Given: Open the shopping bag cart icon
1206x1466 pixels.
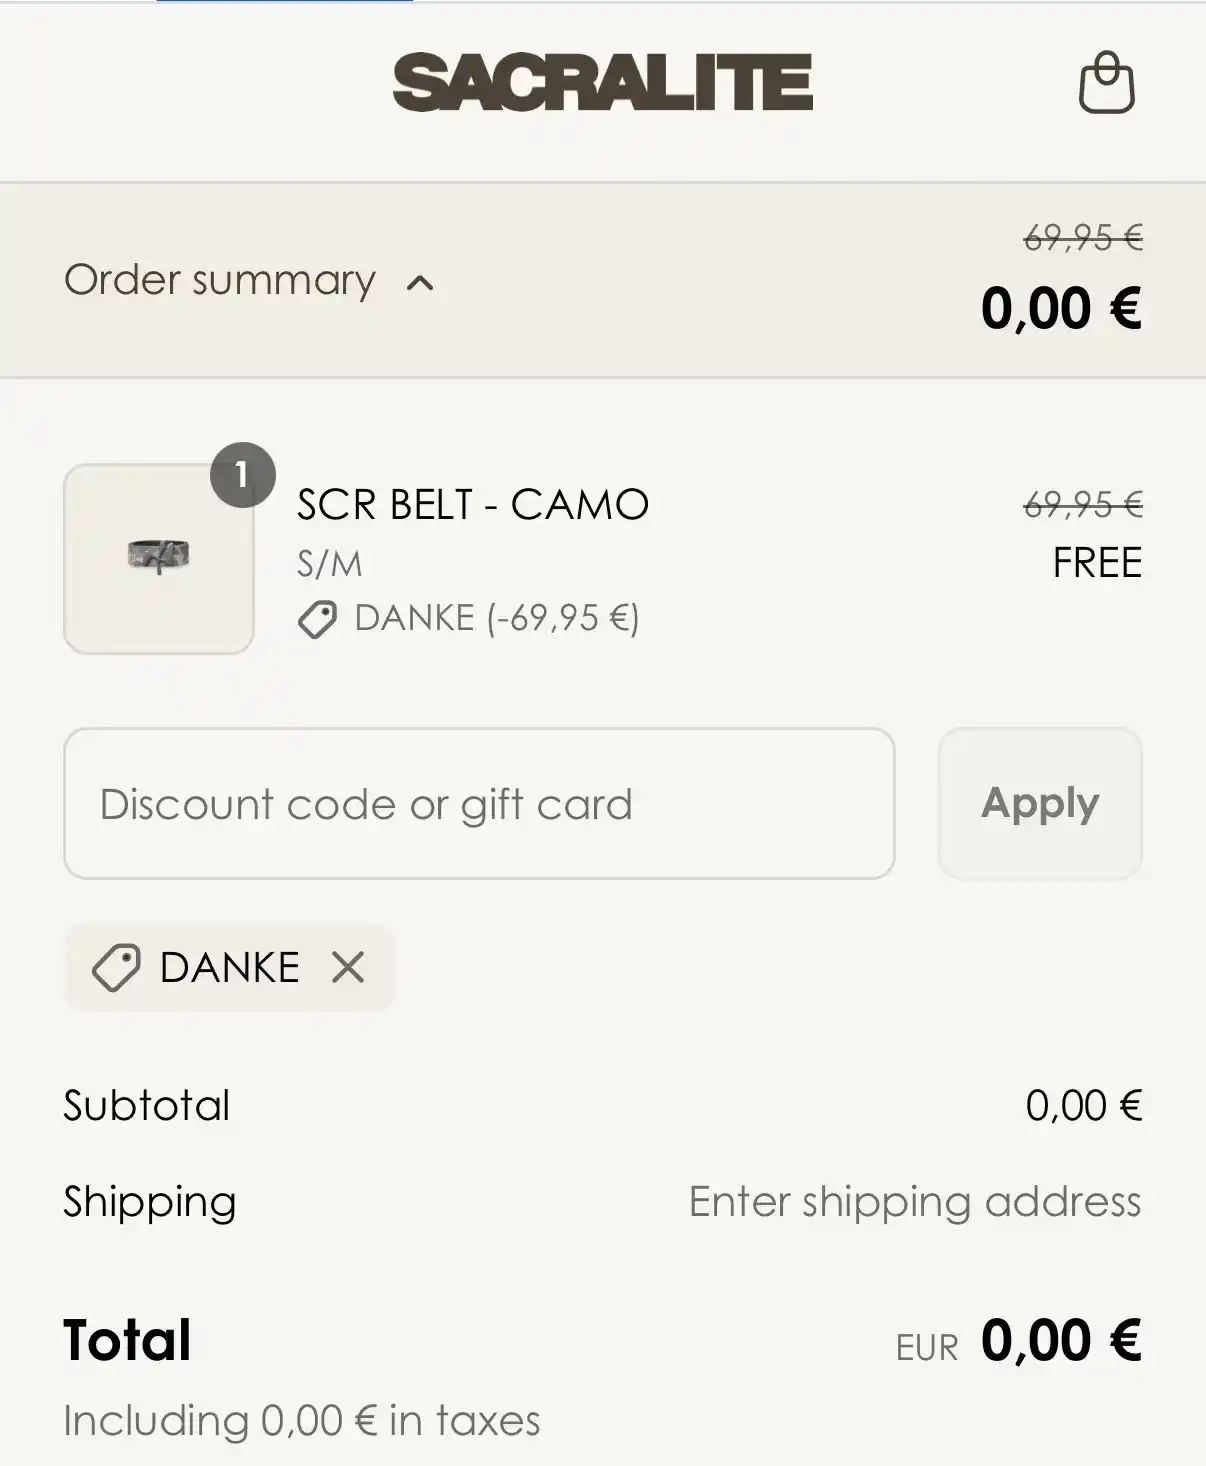Looking at the screenshot, I should [x=1106, y=82].
